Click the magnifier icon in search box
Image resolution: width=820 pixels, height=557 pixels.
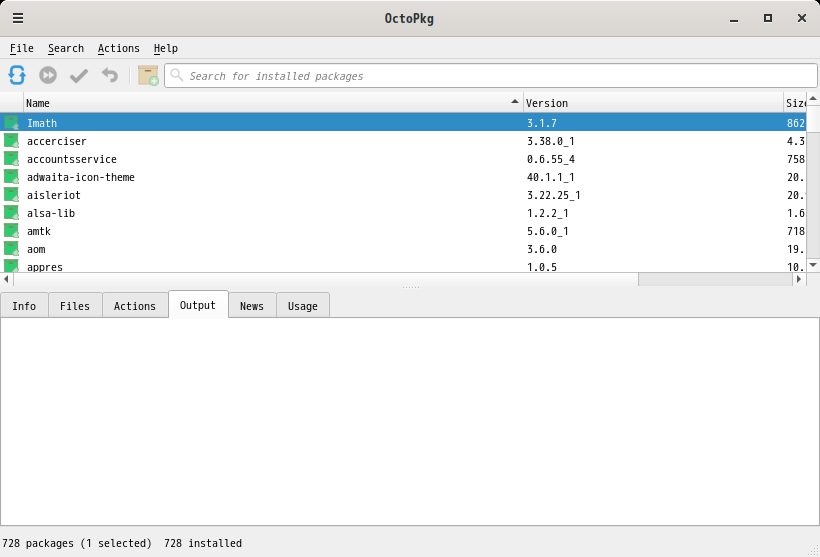(177, 75)
